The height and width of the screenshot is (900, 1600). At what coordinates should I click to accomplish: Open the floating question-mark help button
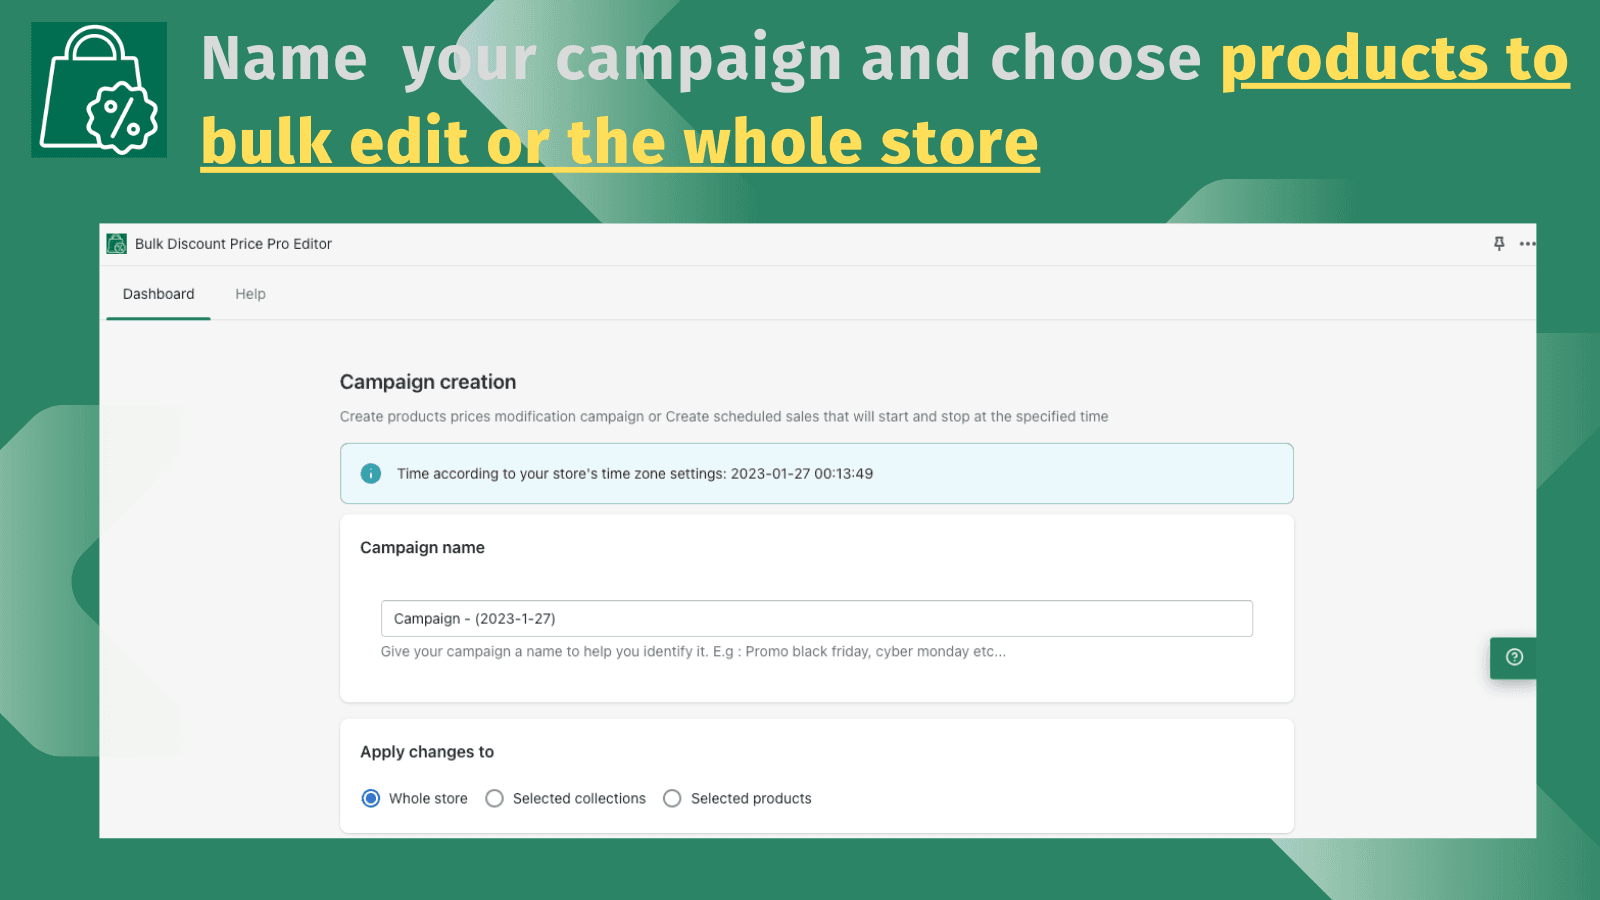coord(1513,658)
